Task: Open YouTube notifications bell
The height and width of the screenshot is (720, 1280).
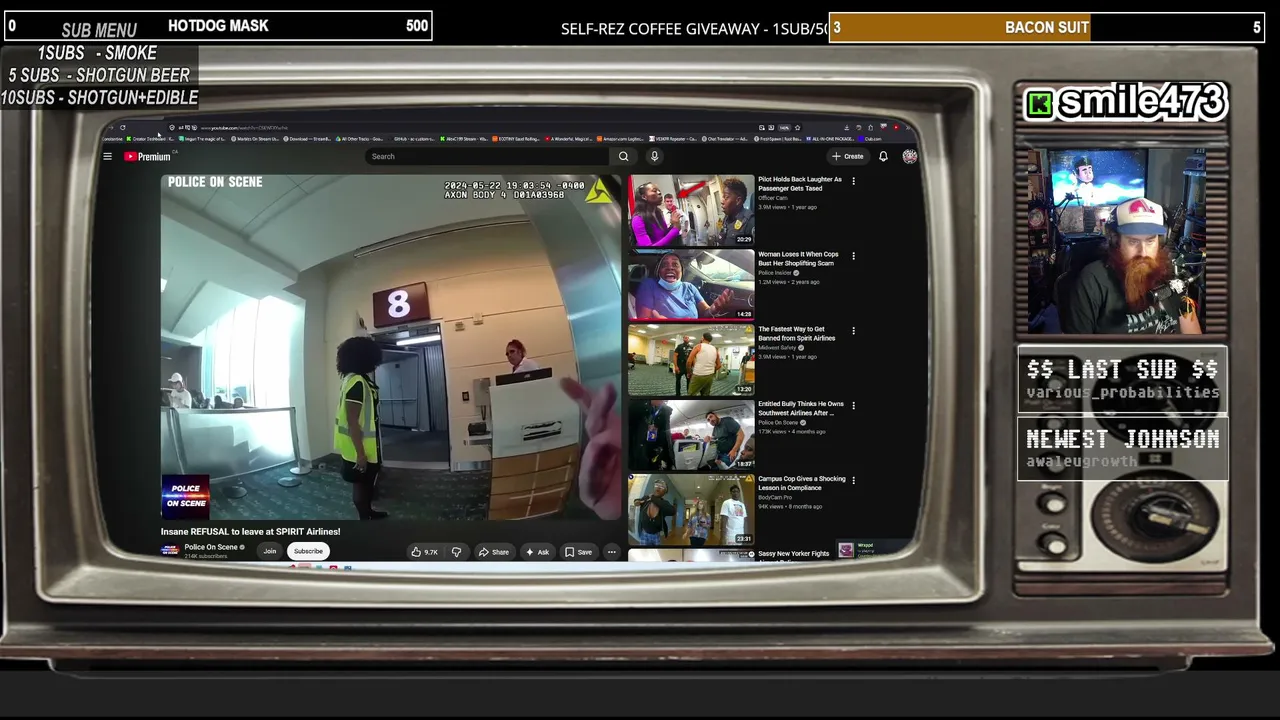Action: point(883,156)
